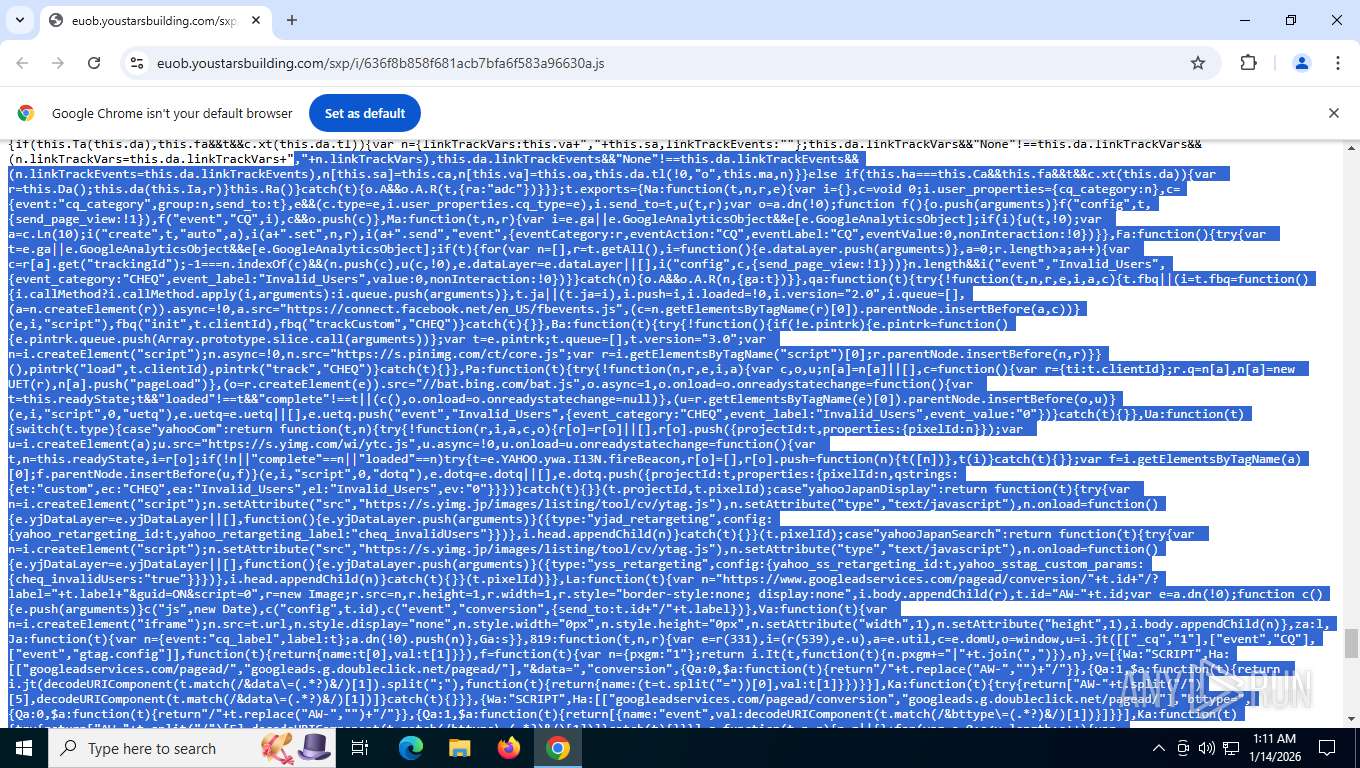Open volume control tray icon

1207,748
